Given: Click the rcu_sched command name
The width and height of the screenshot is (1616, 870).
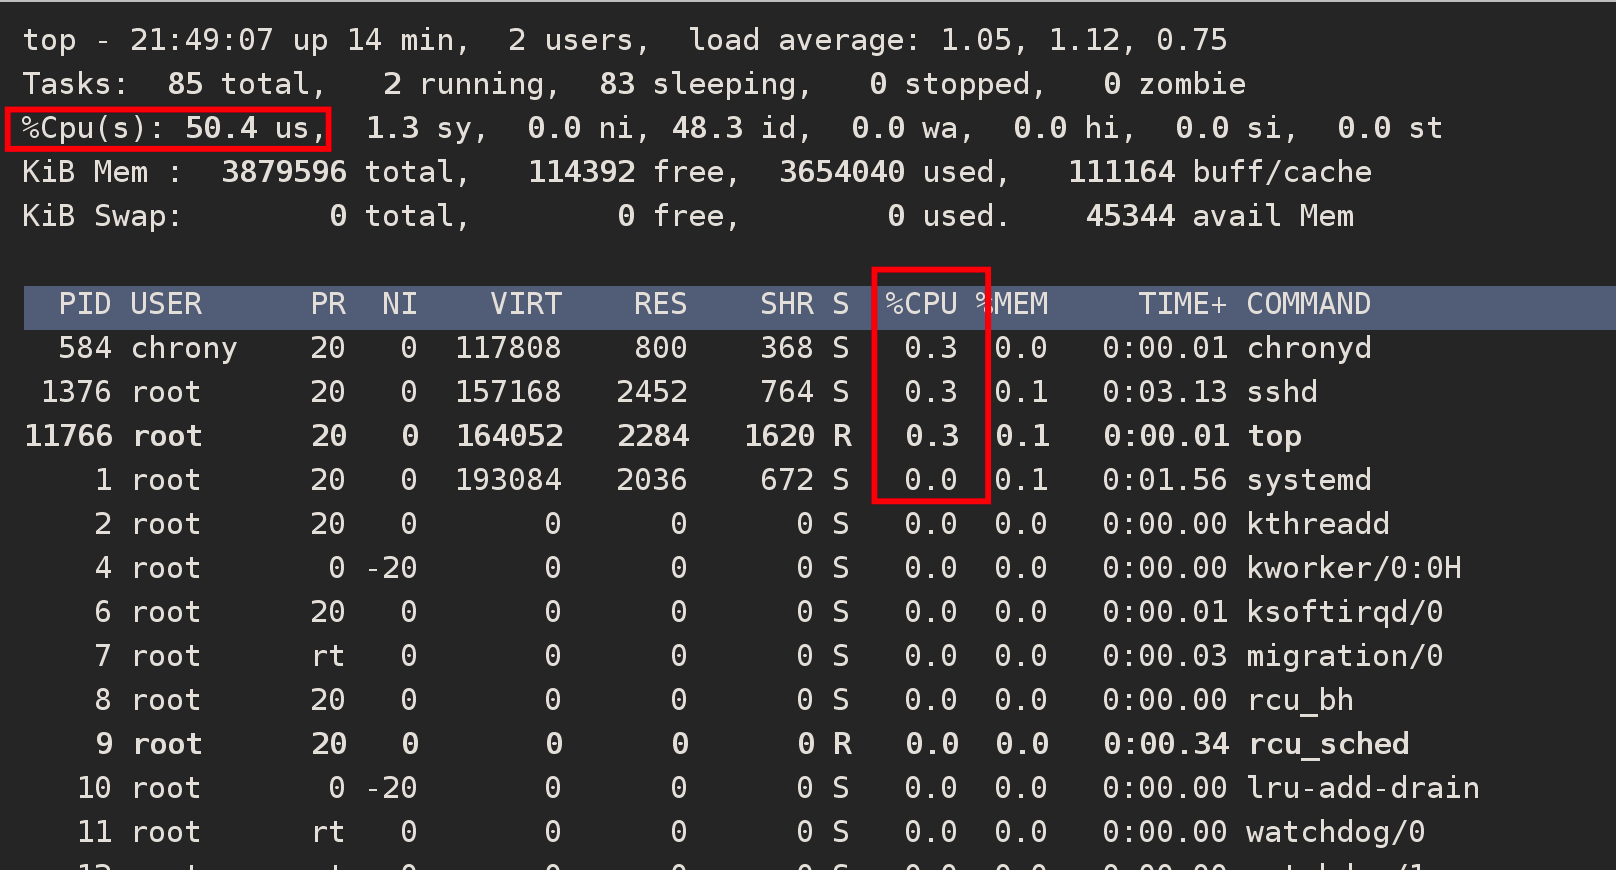Looking at the screenshot, I should (x=1327, y=744).
